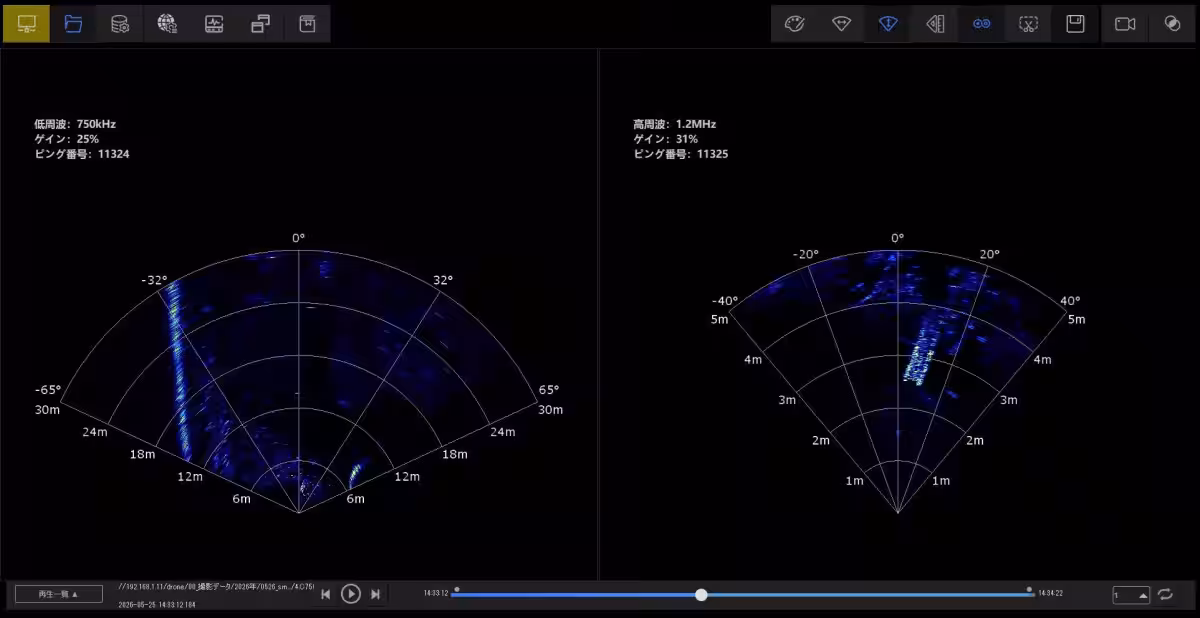Click the 14:33:12 start time label

[436, 594]
